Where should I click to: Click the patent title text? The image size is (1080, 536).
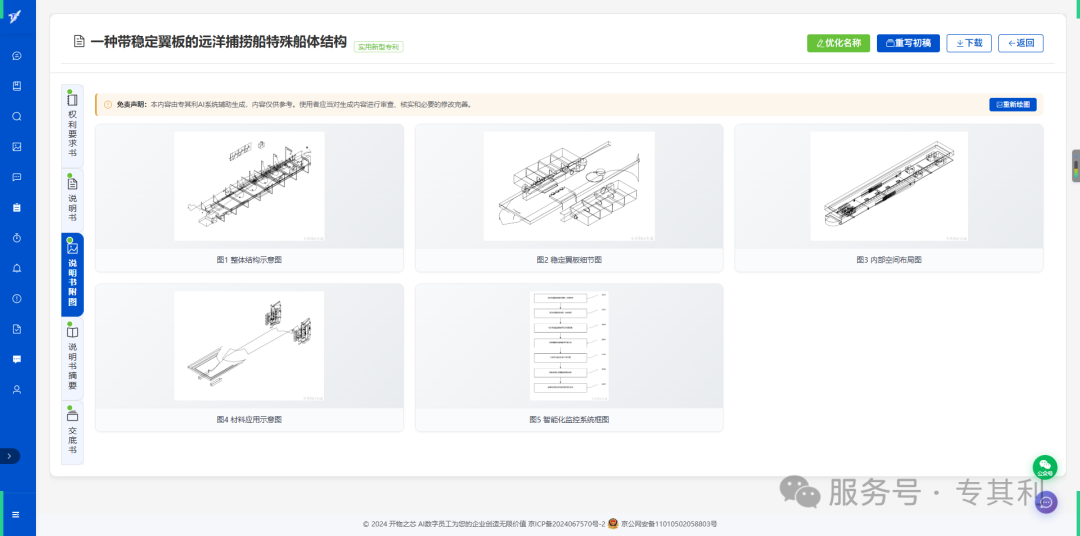[218, 41]
